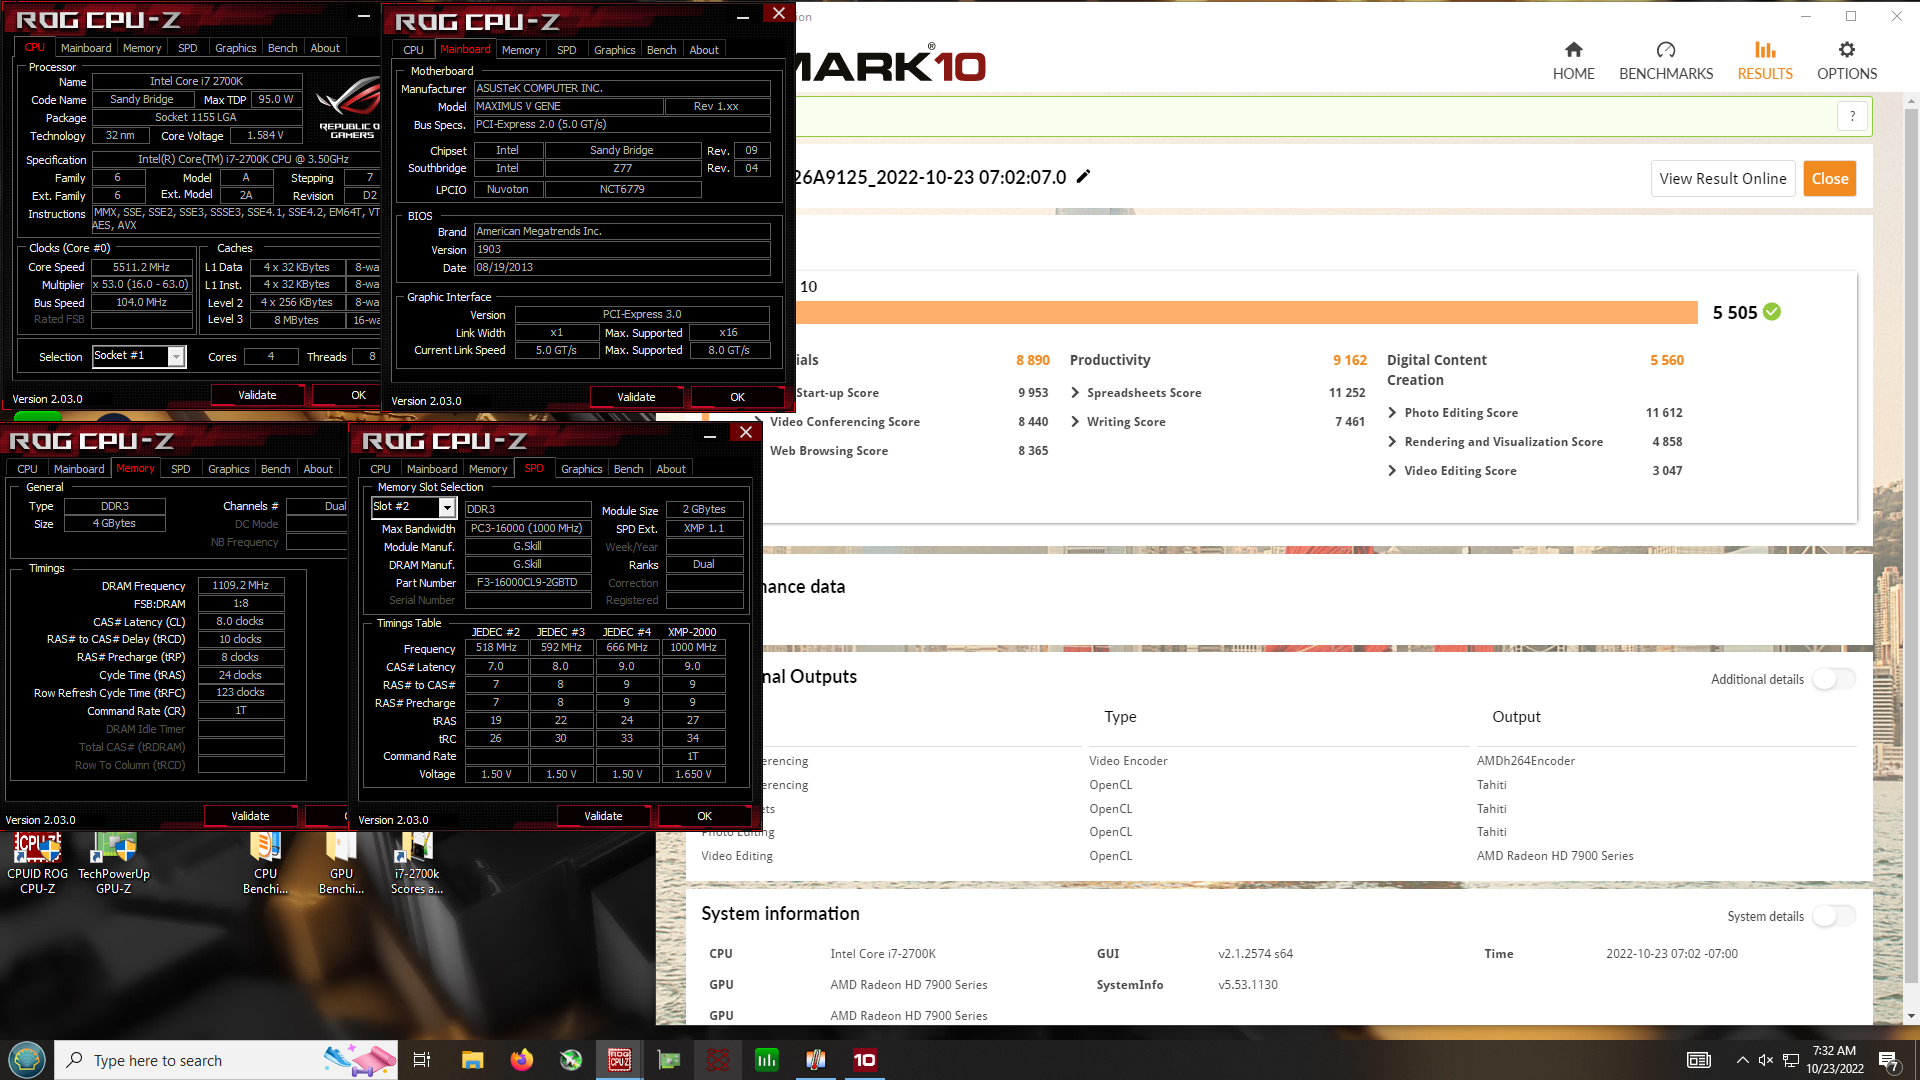The width and height of the screenshot is (1920, 1080).
Task: Select Web Browsing Score row
Action: pyautogui.click(x=908, y=451)
